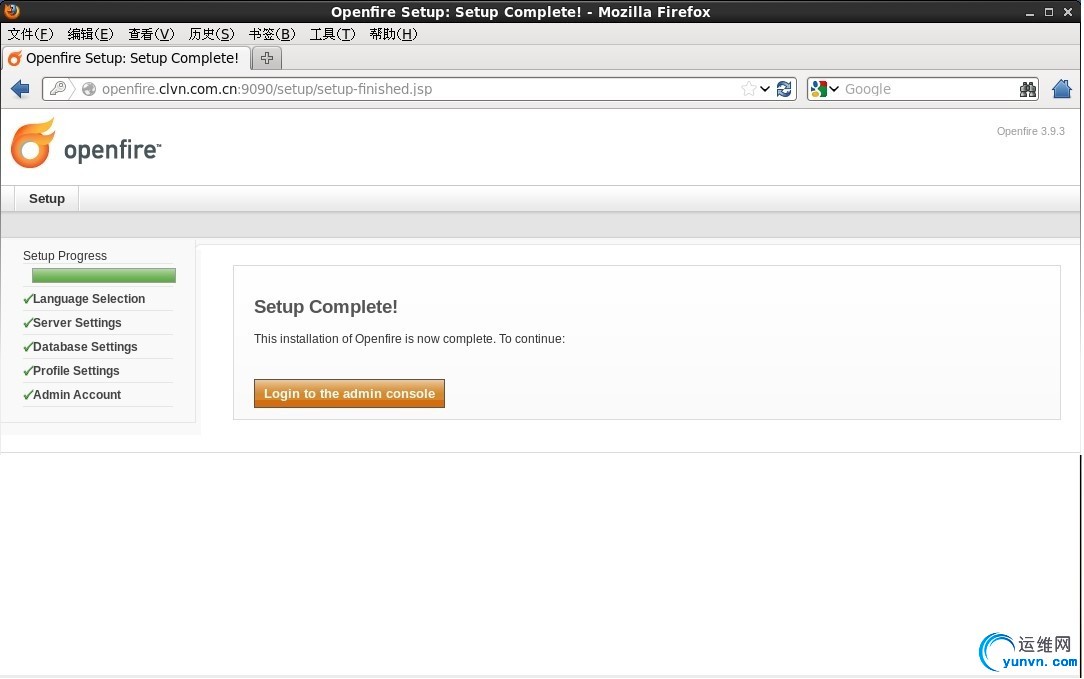The image size is (1084, 679).
Task: Click the Server Settings step
Action: point(77,323)
